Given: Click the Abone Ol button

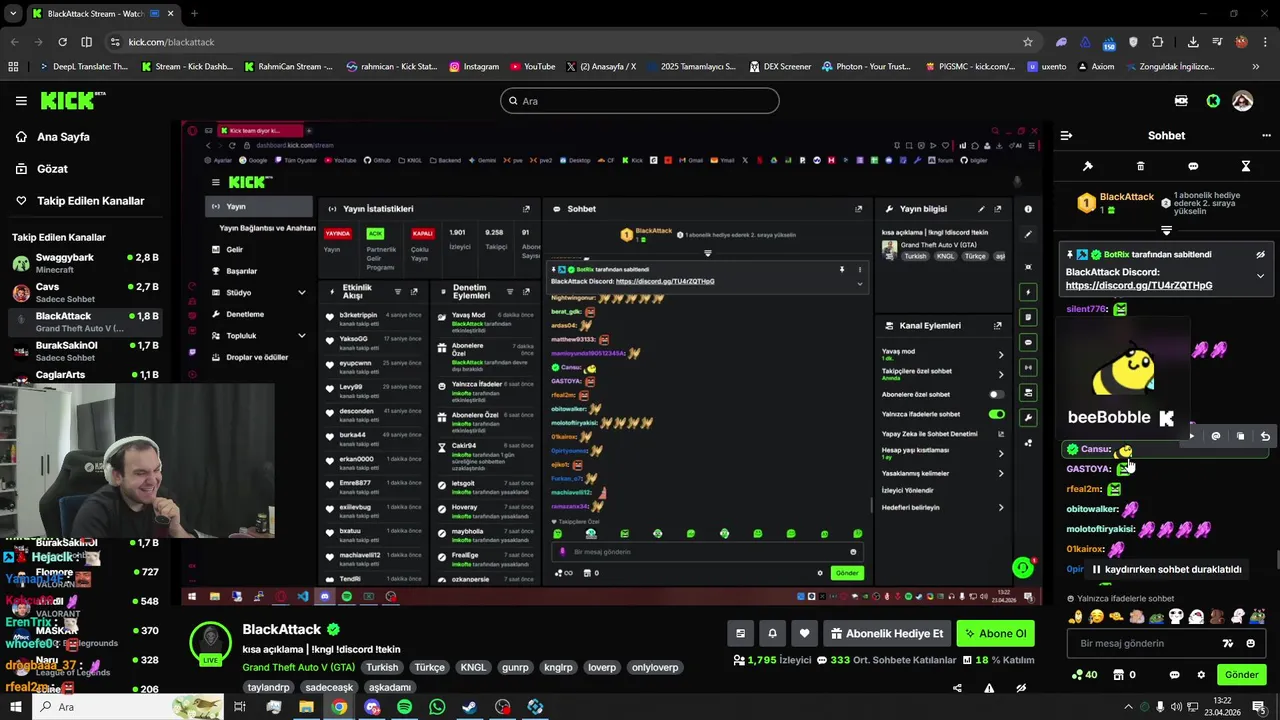Looking at the screenshot, I should [995, 633].
